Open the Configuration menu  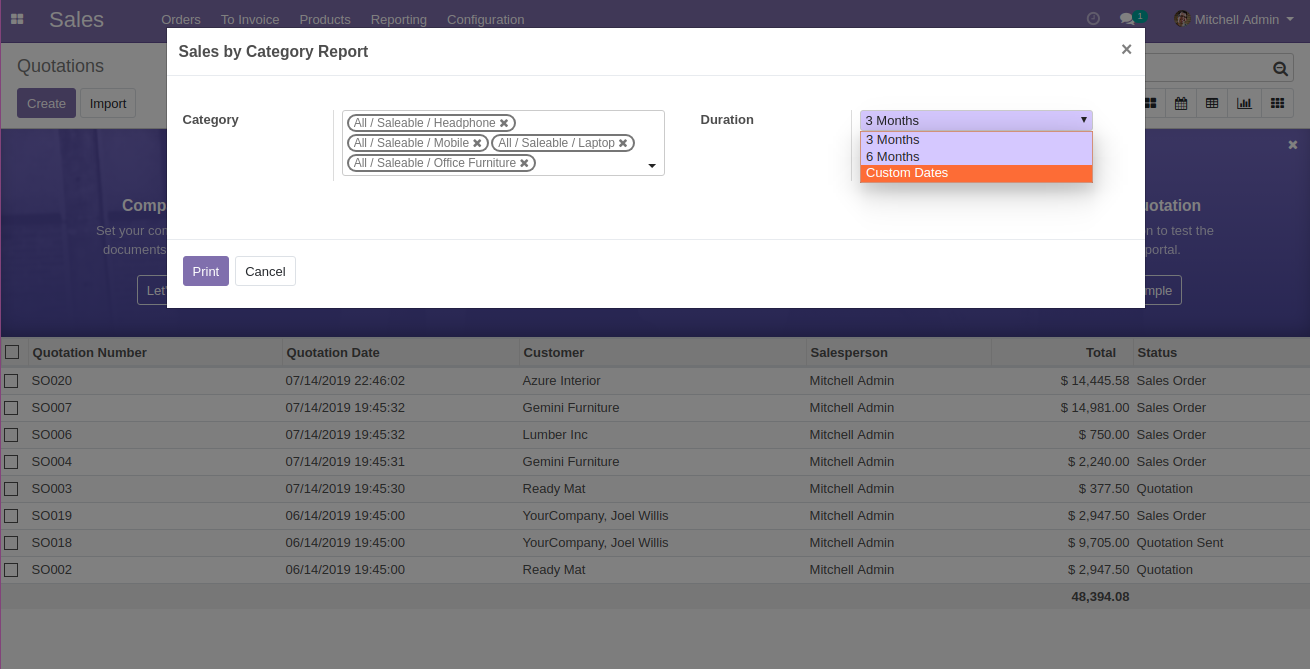(x=485, y=19)
